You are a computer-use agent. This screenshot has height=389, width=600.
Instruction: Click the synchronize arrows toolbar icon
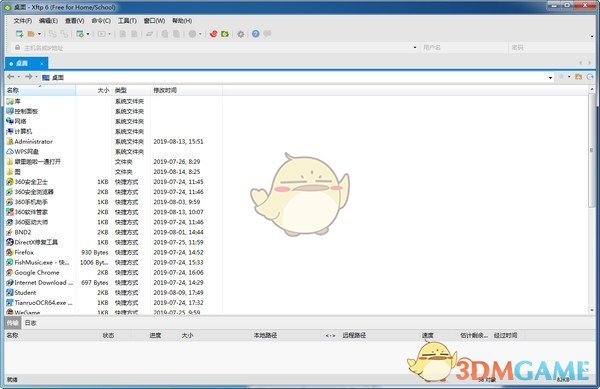pos(150,34)
